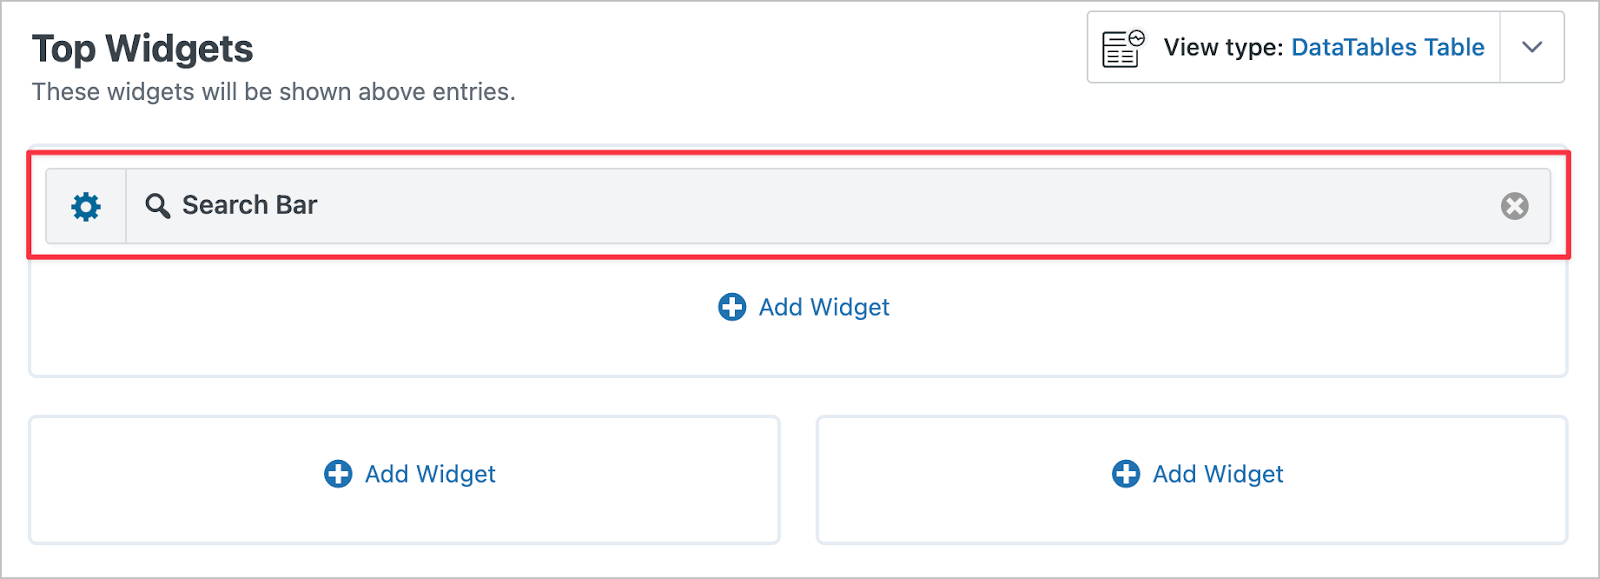The image size is (1600, 579).
Task: Click the plus icon in the bottom-right widget zone
Action: tap(1126, 474)
